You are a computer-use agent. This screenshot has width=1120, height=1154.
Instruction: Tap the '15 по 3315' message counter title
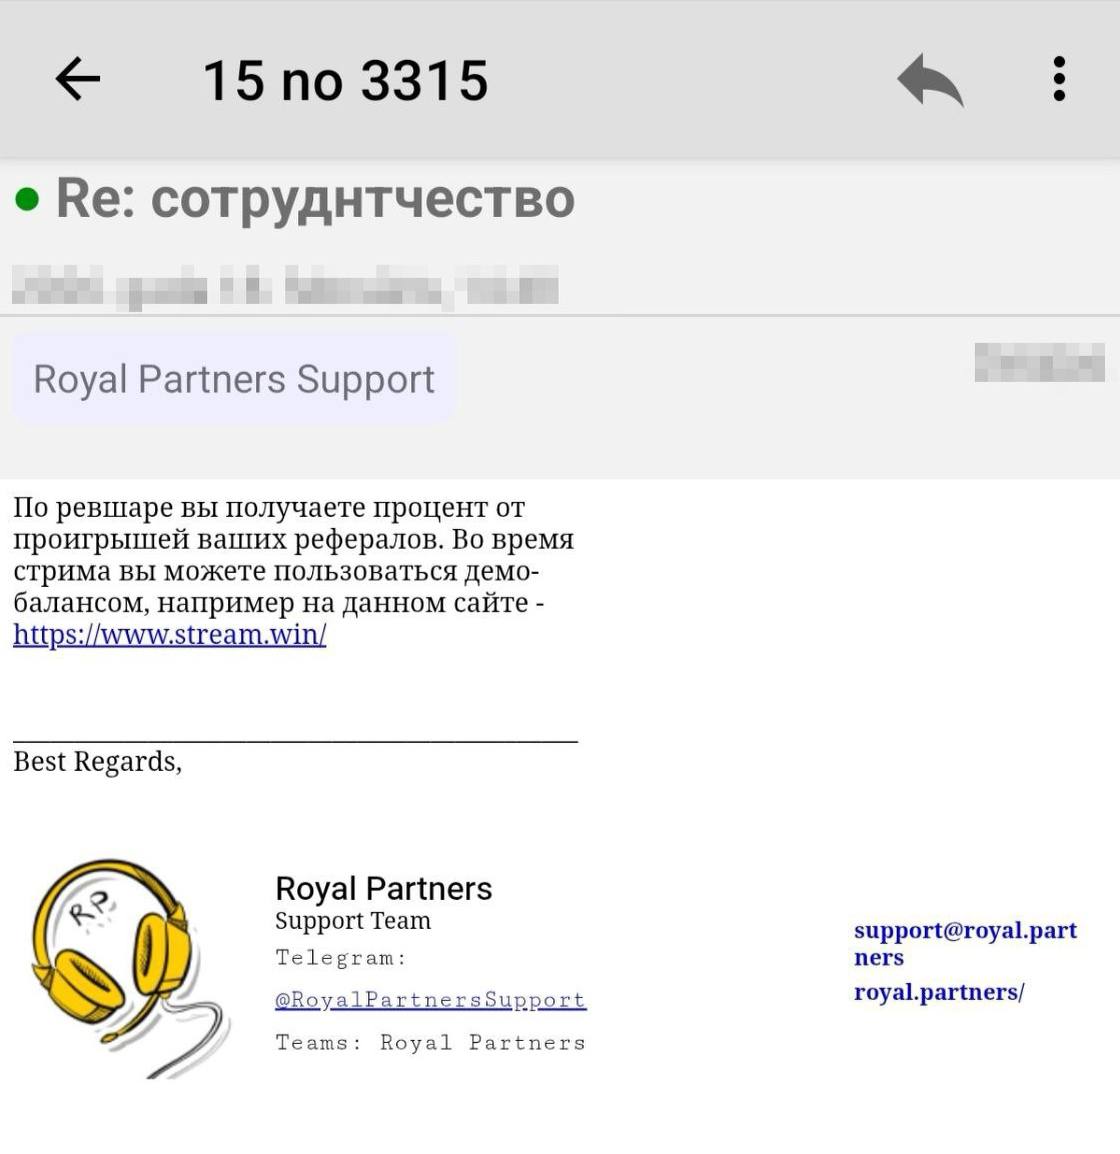coord(345,79)
